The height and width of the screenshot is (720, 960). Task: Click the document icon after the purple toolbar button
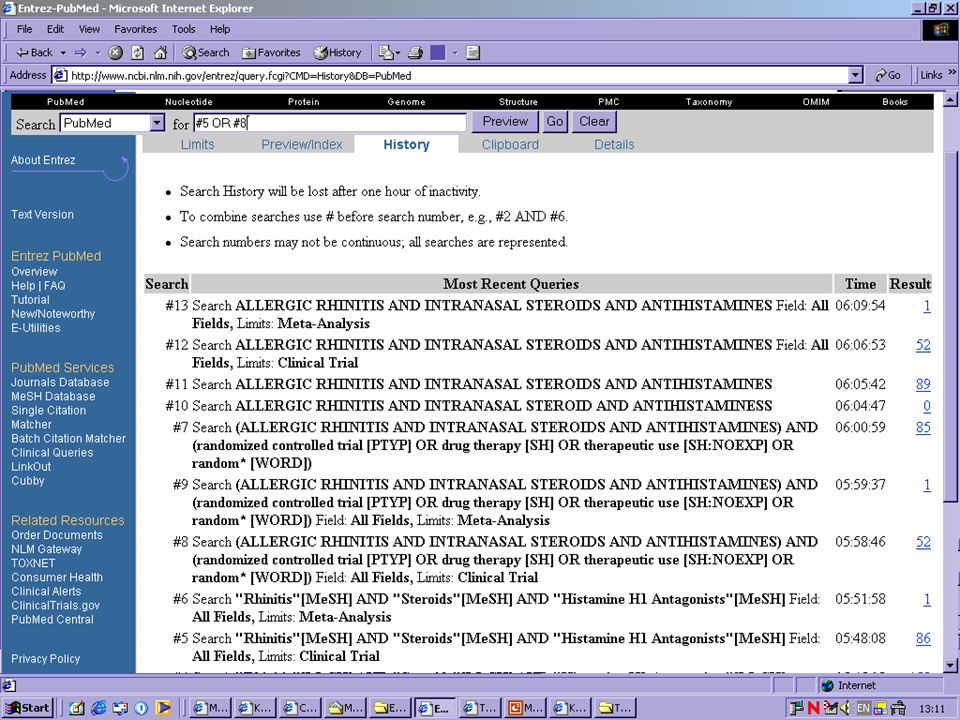tap(473, 53)
